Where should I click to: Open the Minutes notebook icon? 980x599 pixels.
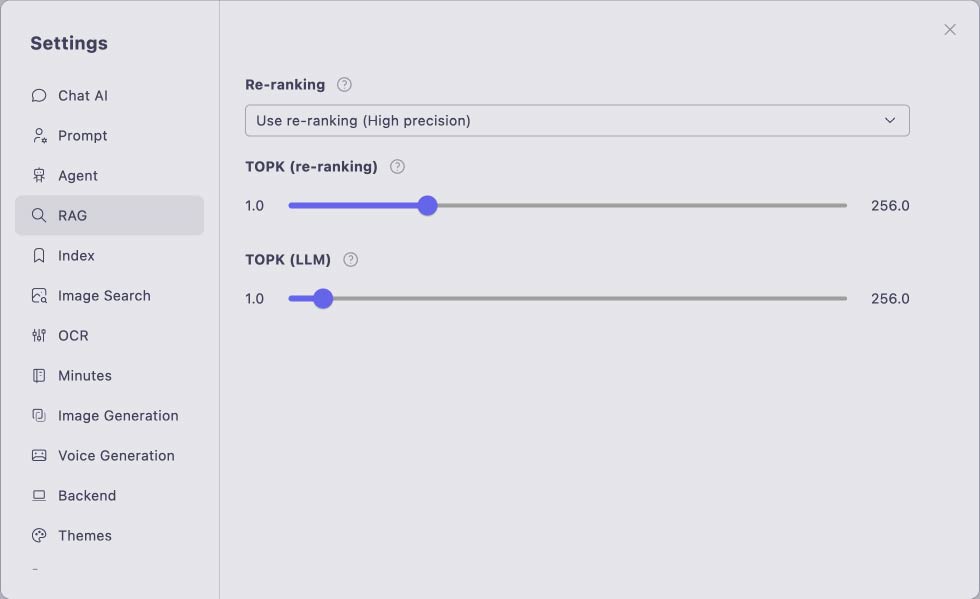[39, 376]
